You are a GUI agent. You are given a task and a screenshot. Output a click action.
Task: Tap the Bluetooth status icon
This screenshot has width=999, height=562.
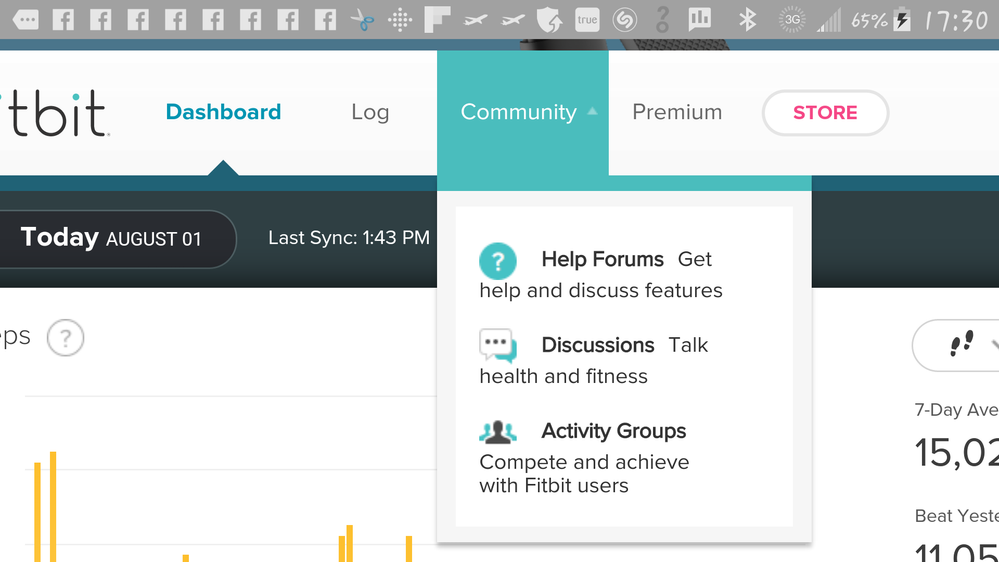click(x=747, y=20)
